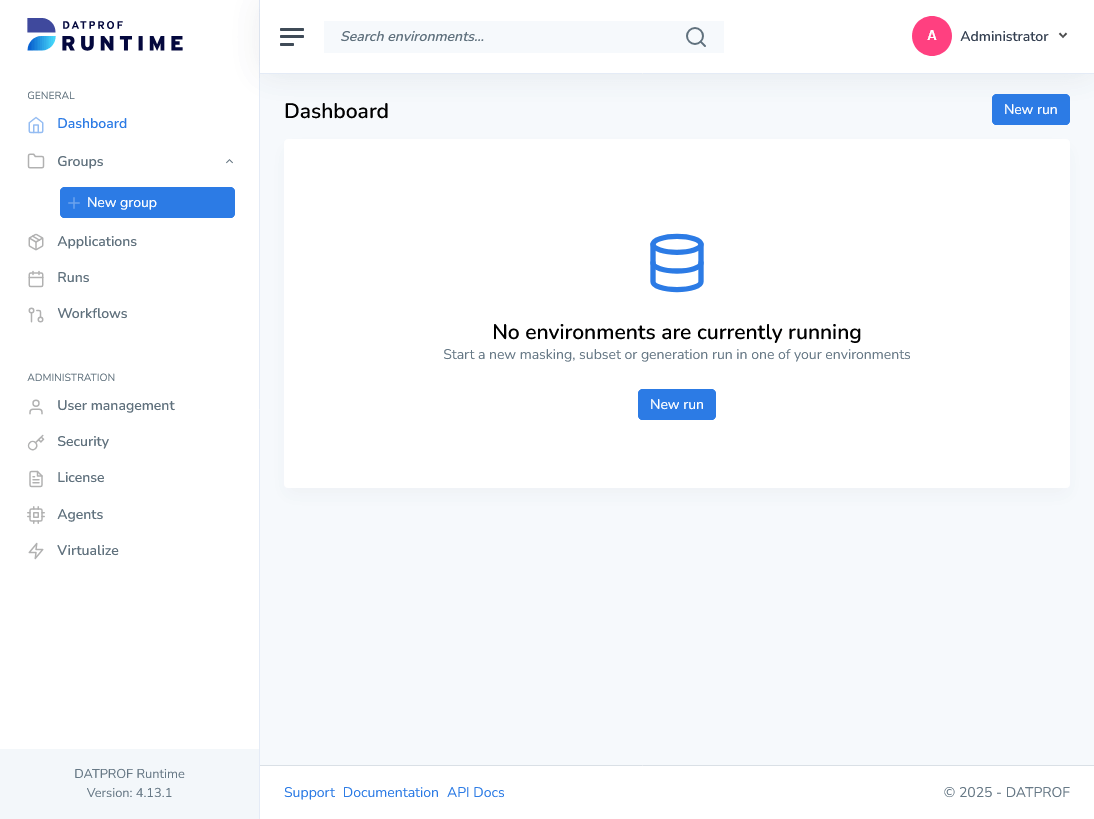Open the Agents section
This screenshot has width=1094, height=819.
[80, 514]
